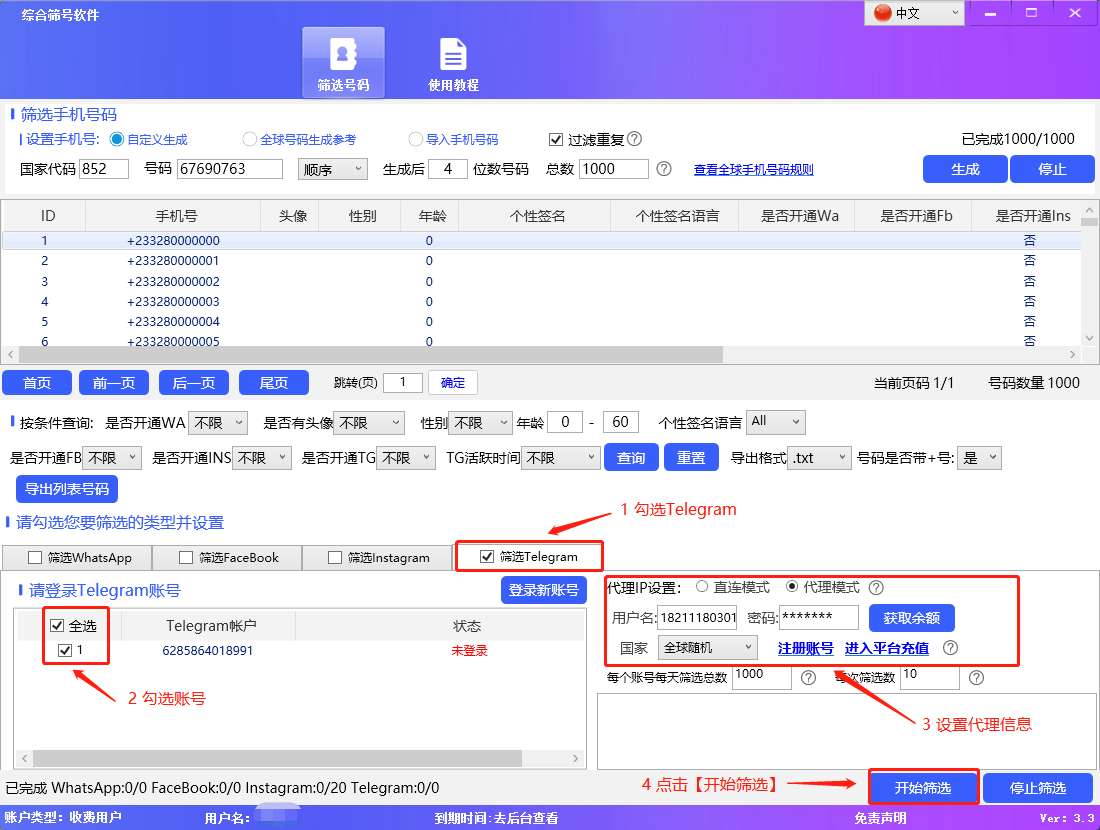Click help icon beside 过滤重复 checkbox
1100x830 pixels.
tap(636, 139)
